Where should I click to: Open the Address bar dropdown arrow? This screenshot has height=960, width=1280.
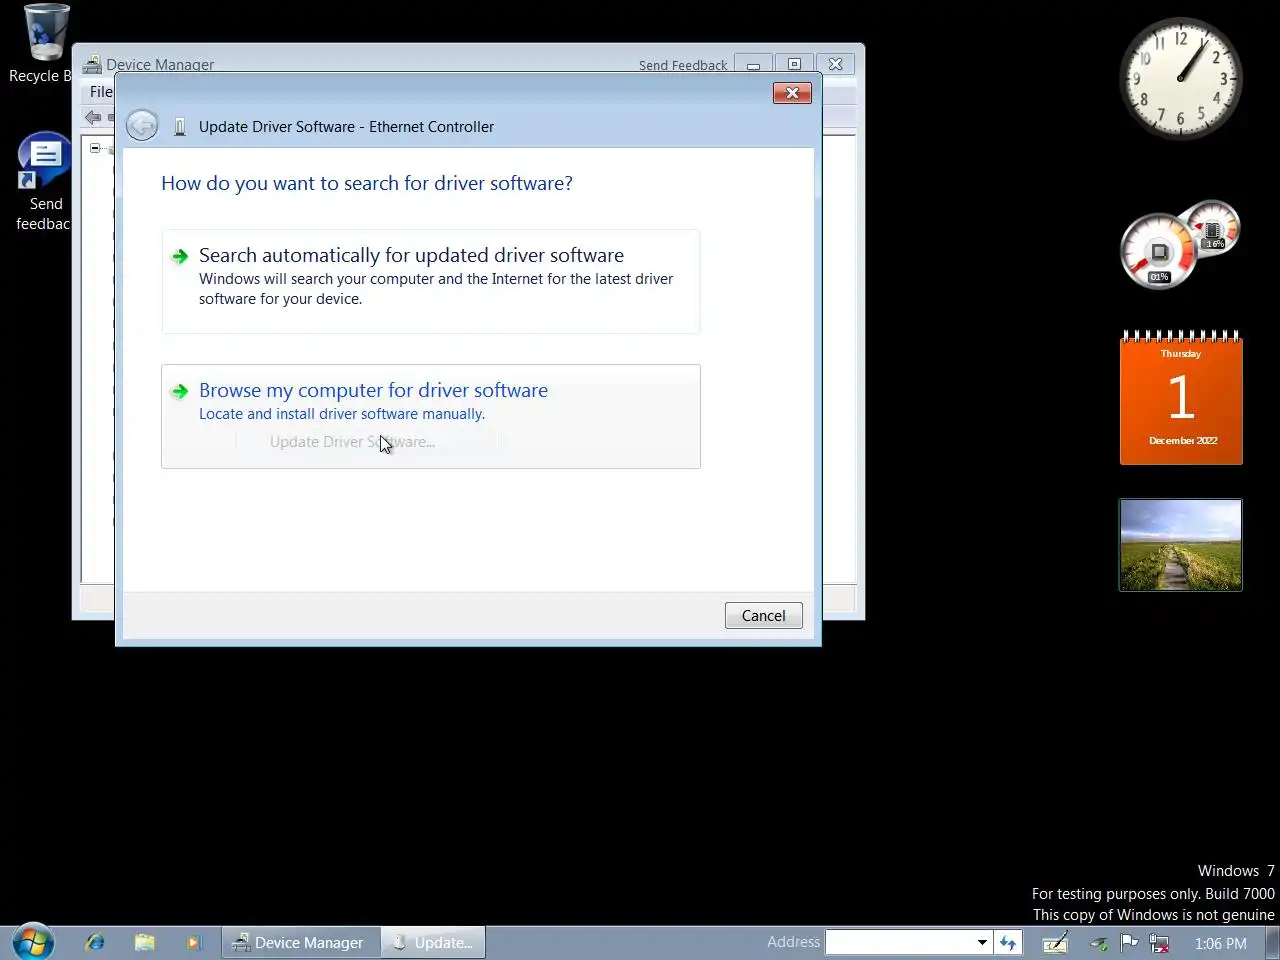coord(982,942)
